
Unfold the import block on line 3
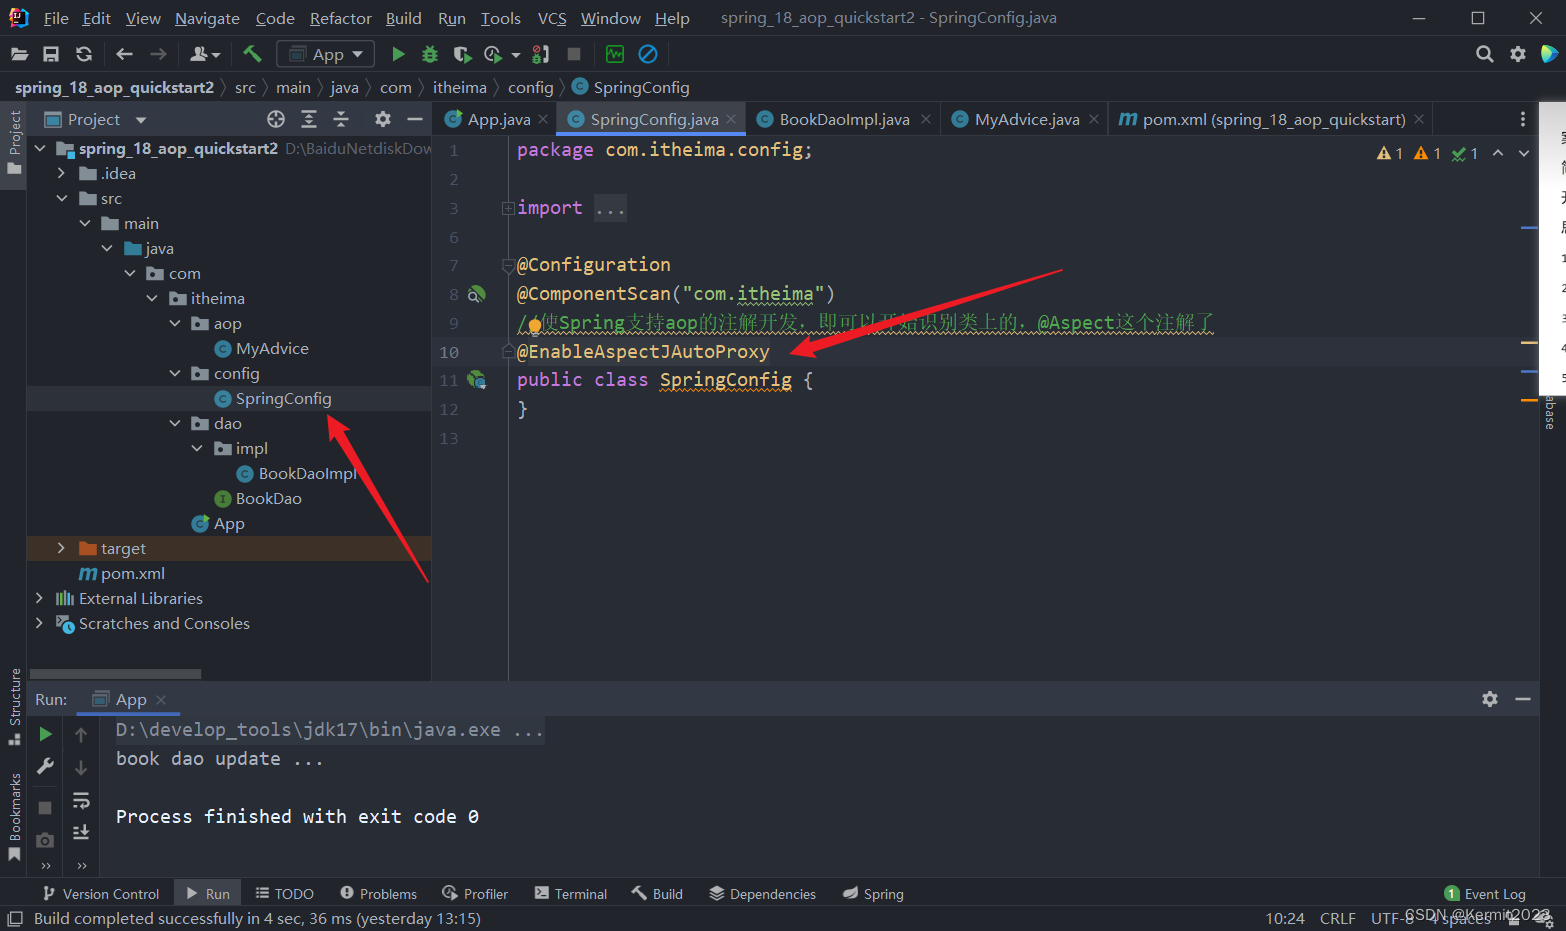coord(508,208)
